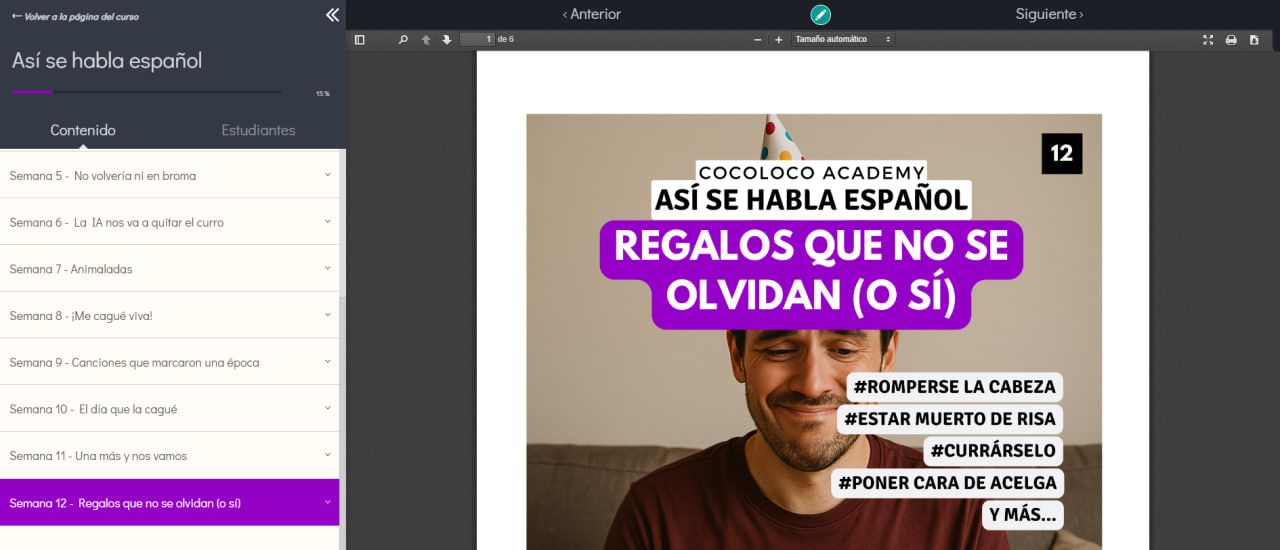Click the course progress bar

tap(146, 92)
